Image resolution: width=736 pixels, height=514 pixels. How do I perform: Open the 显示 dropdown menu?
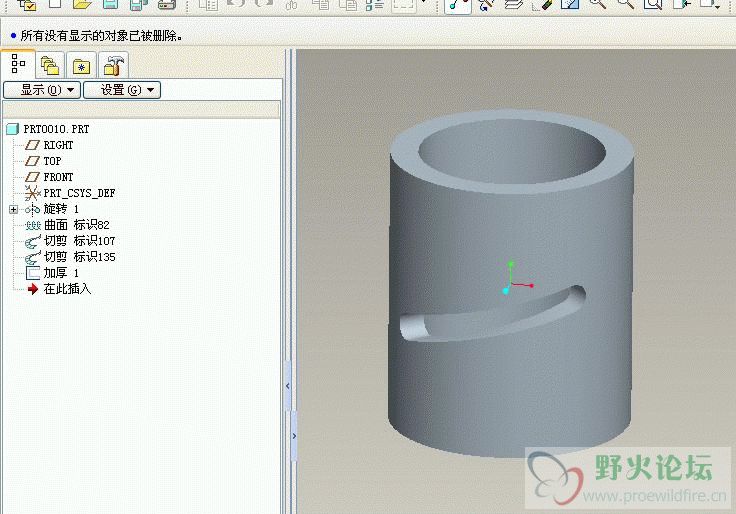(42, 90)
